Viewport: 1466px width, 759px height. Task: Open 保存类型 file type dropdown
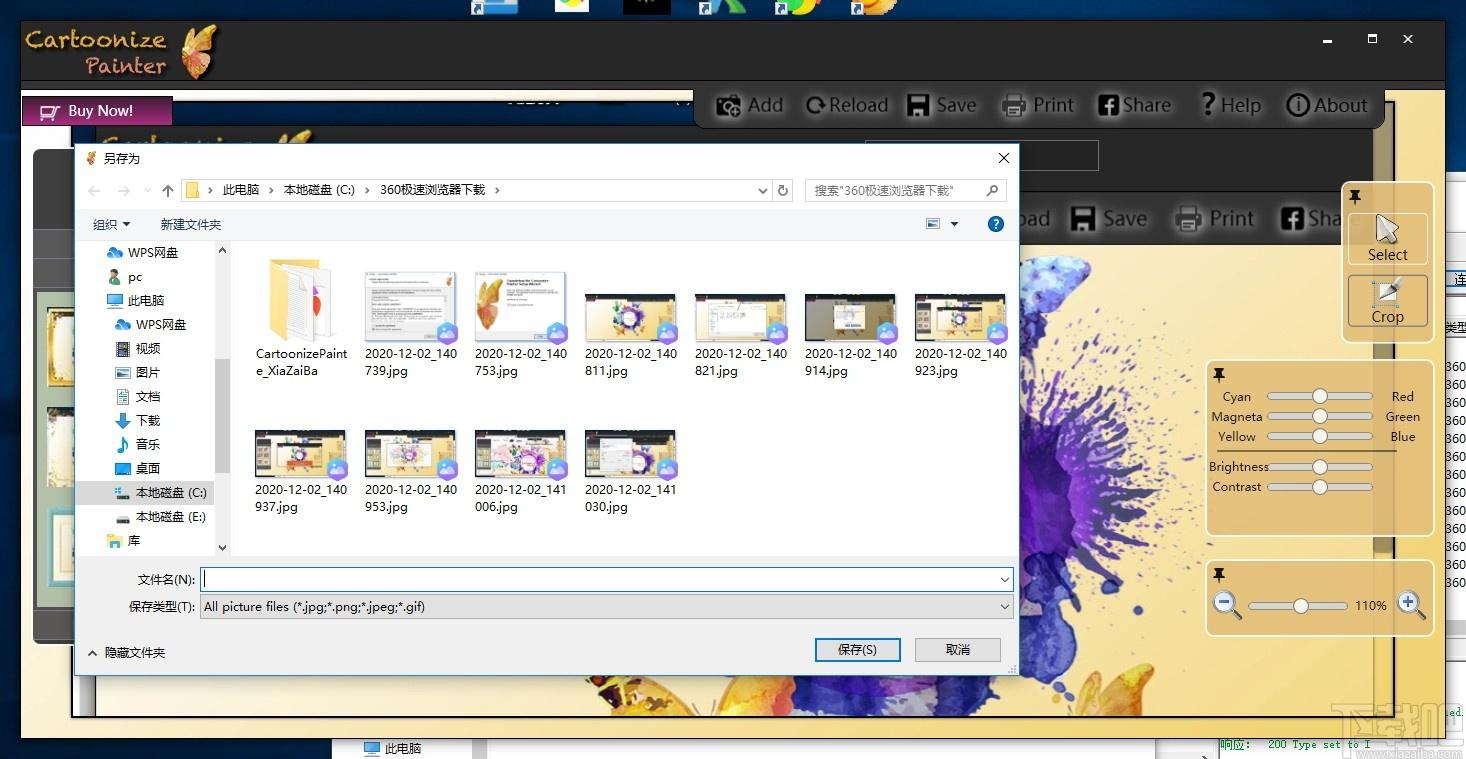[x=606, y=606]
